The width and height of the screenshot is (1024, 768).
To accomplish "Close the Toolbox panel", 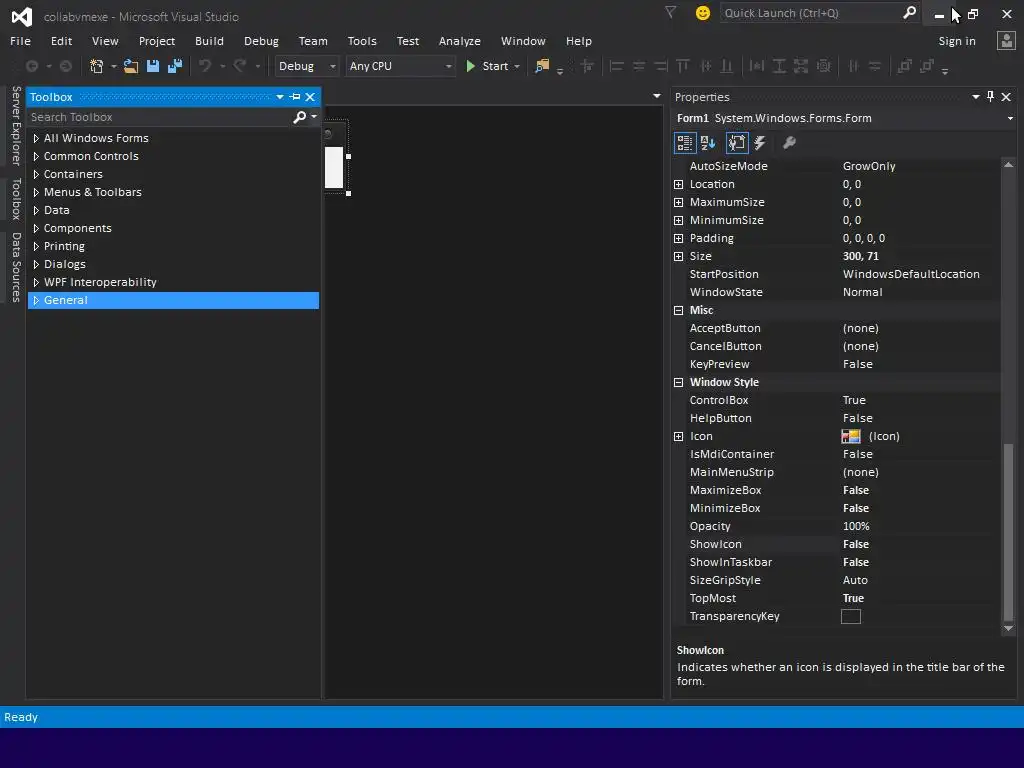I will 310,97.
